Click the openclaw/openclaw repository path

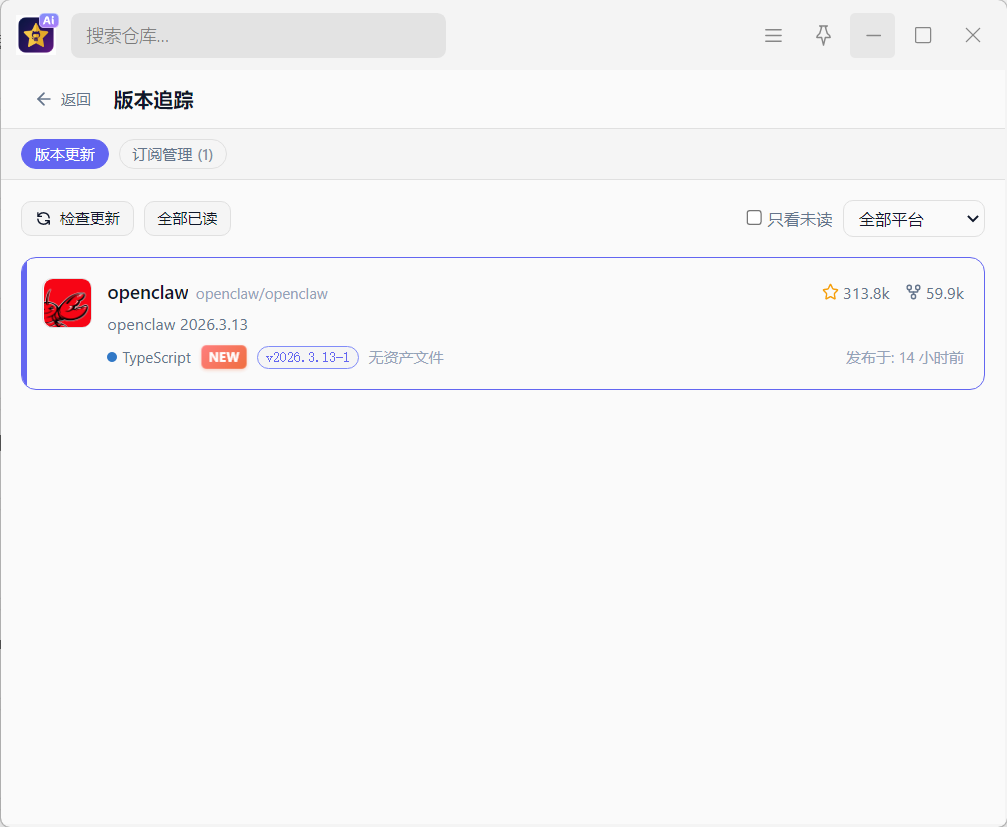pos(262,294)
